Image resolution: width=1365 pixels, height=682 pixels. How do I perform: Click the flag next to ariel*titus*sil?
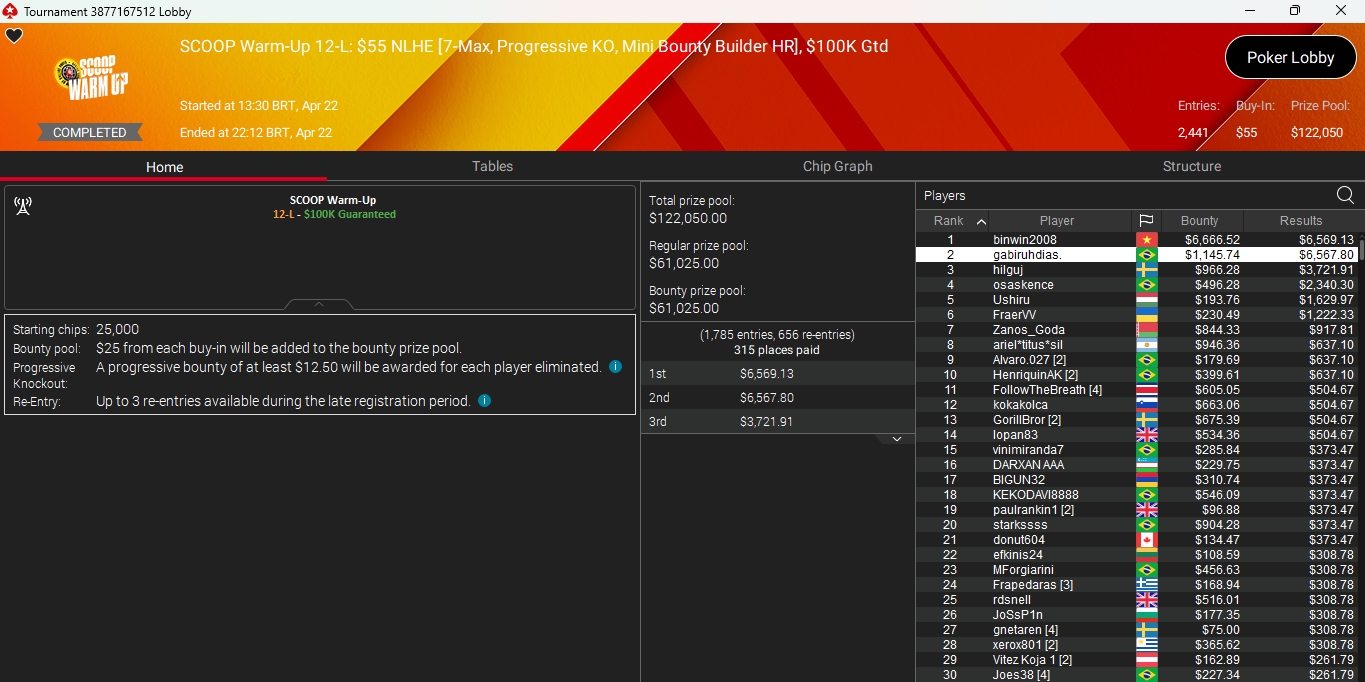(1146, 345)
